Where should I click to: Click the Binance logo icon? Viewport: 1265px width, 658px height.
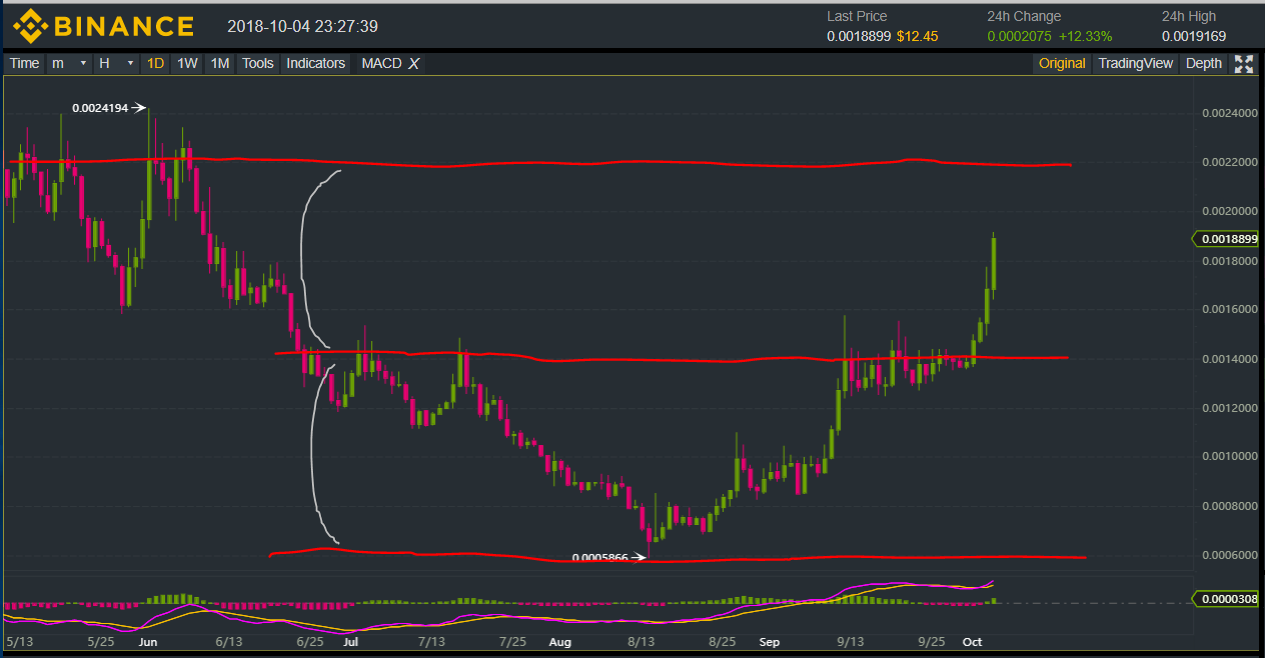point(28,25)
